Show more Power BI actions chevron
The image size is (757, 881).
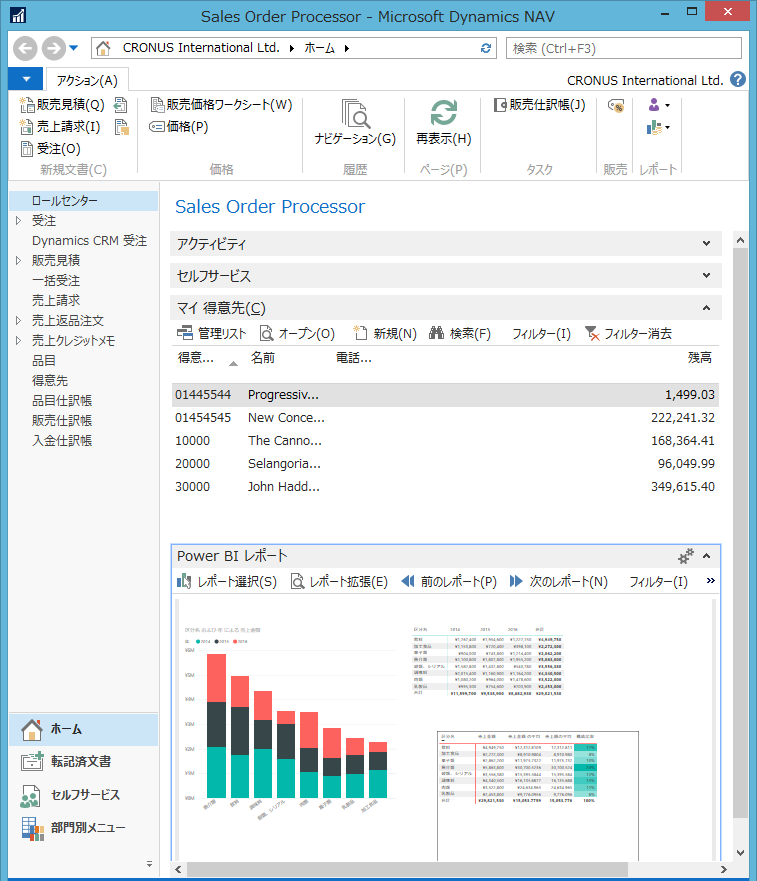pyautogui.click(x=711, y=580)
